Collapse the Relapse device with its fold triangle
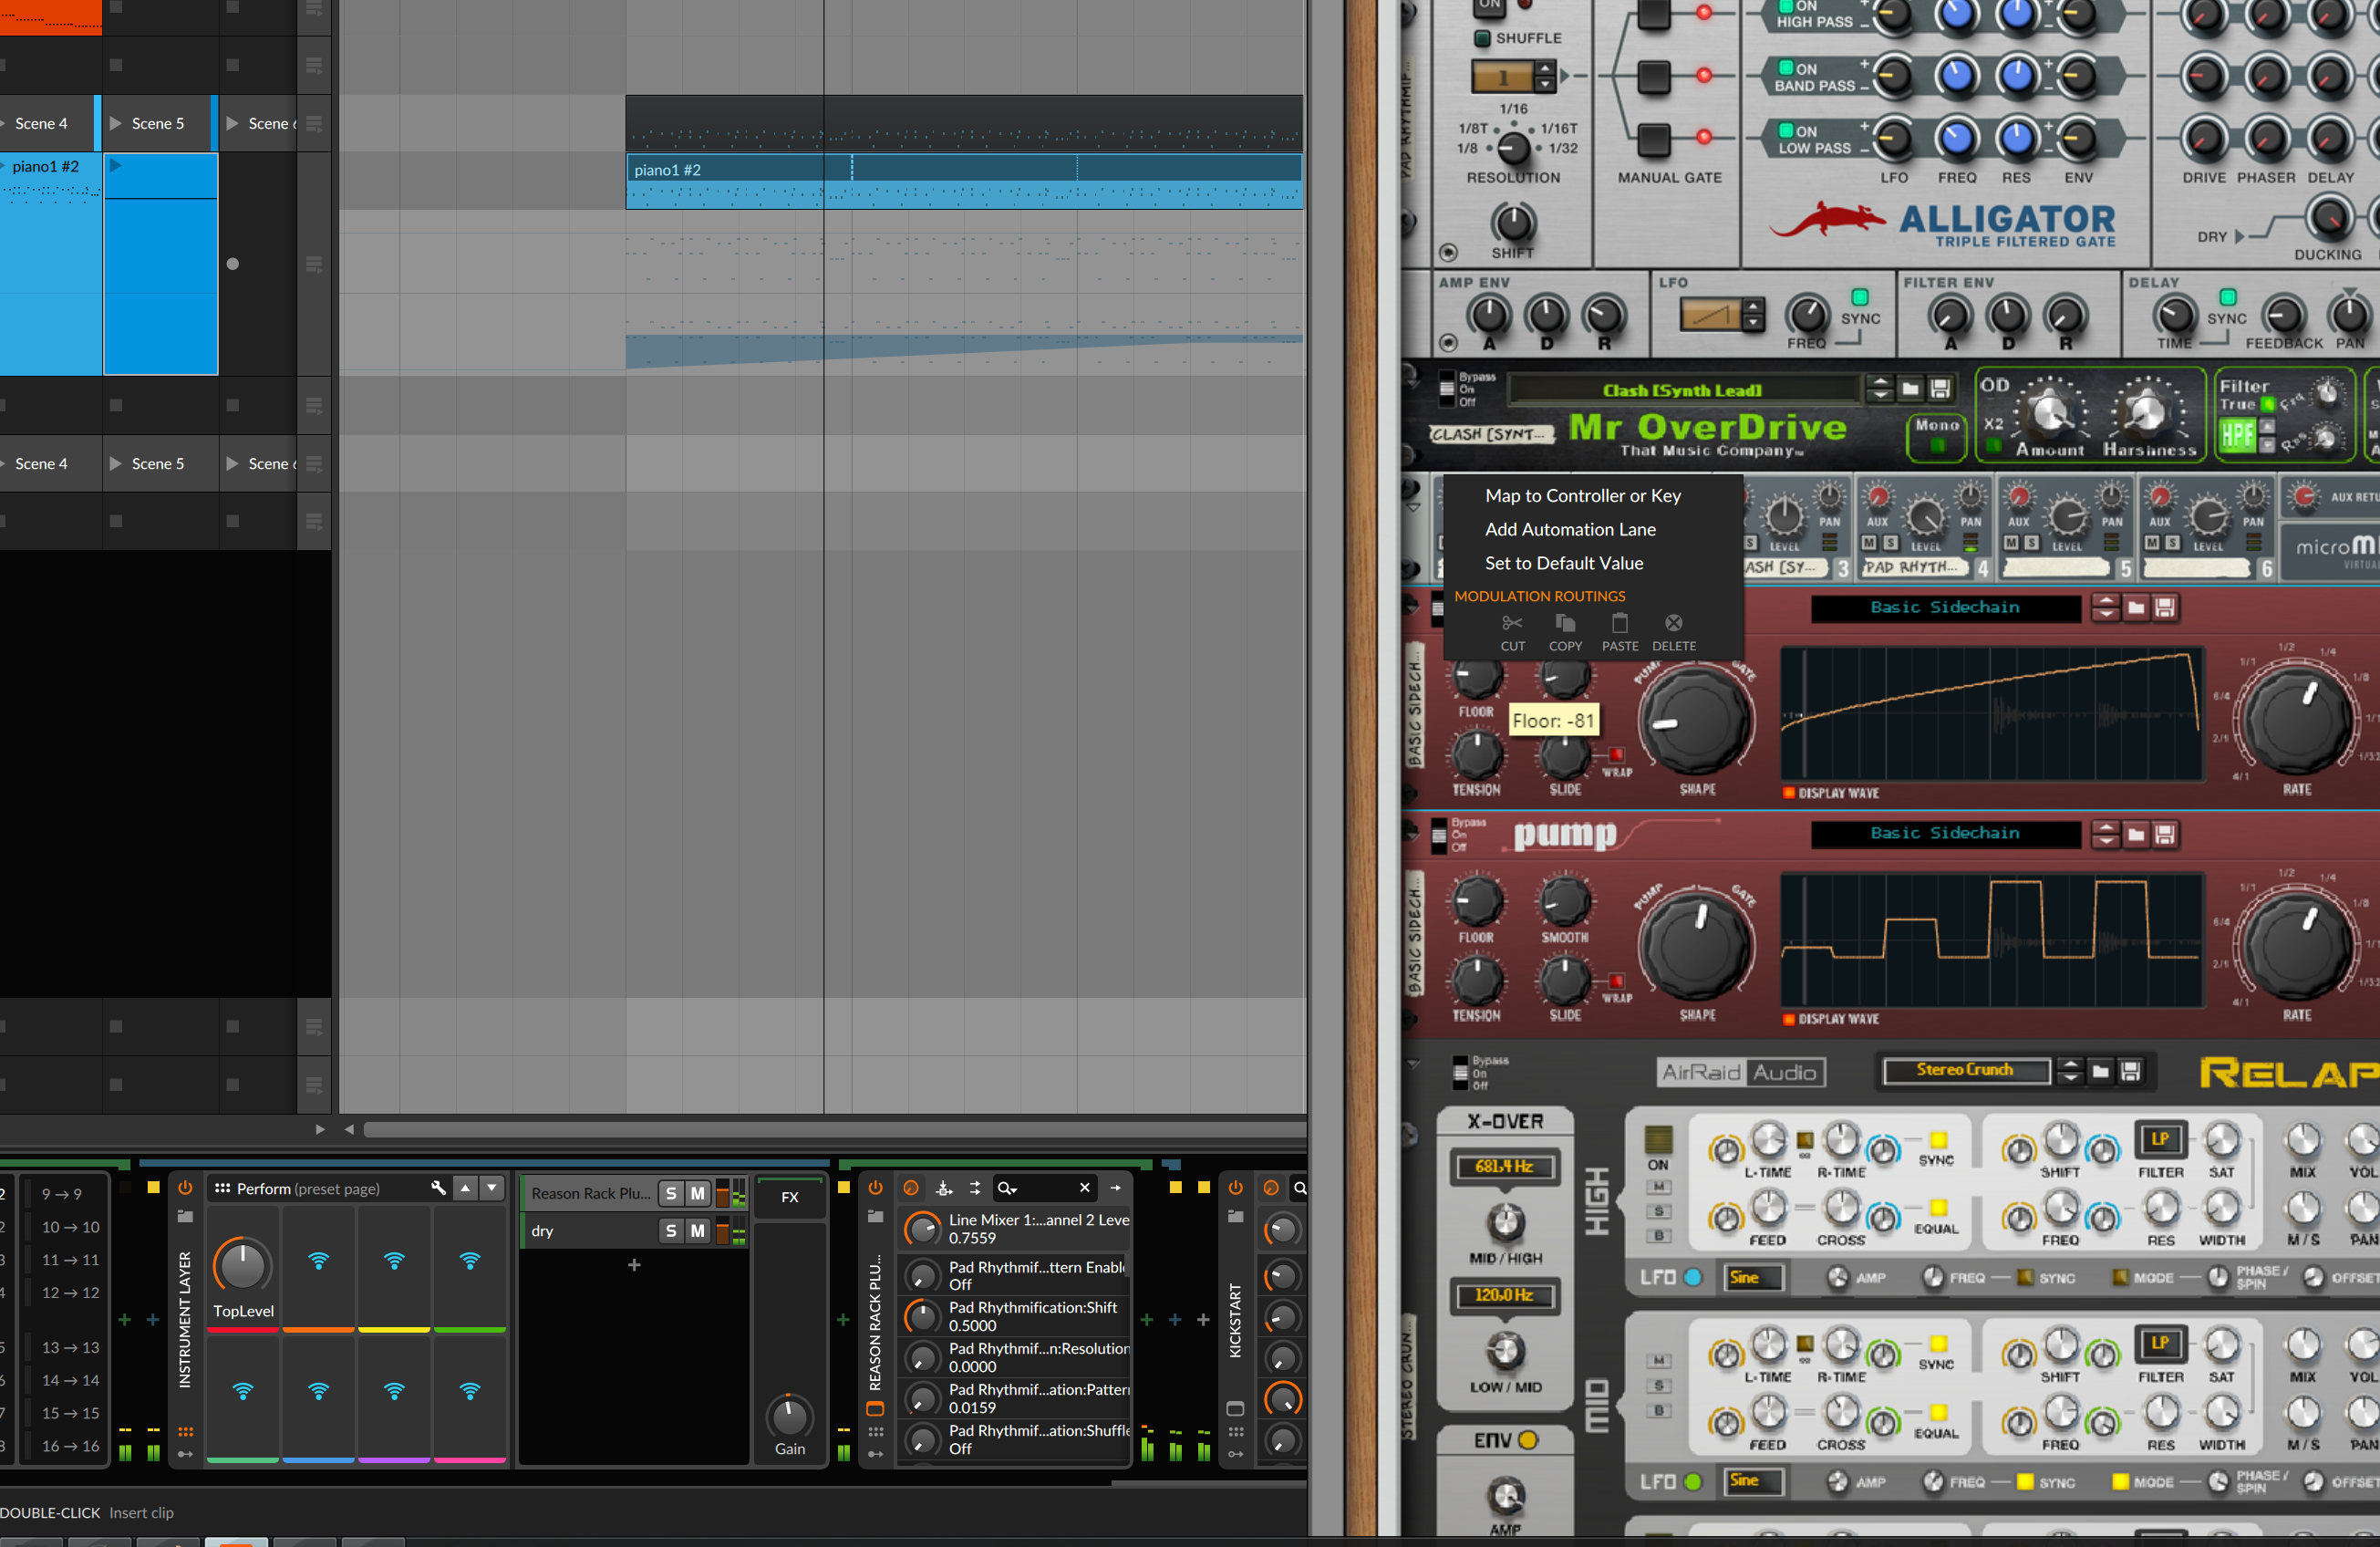The image size is (2380, 1547). (x=1413, y=1064)
